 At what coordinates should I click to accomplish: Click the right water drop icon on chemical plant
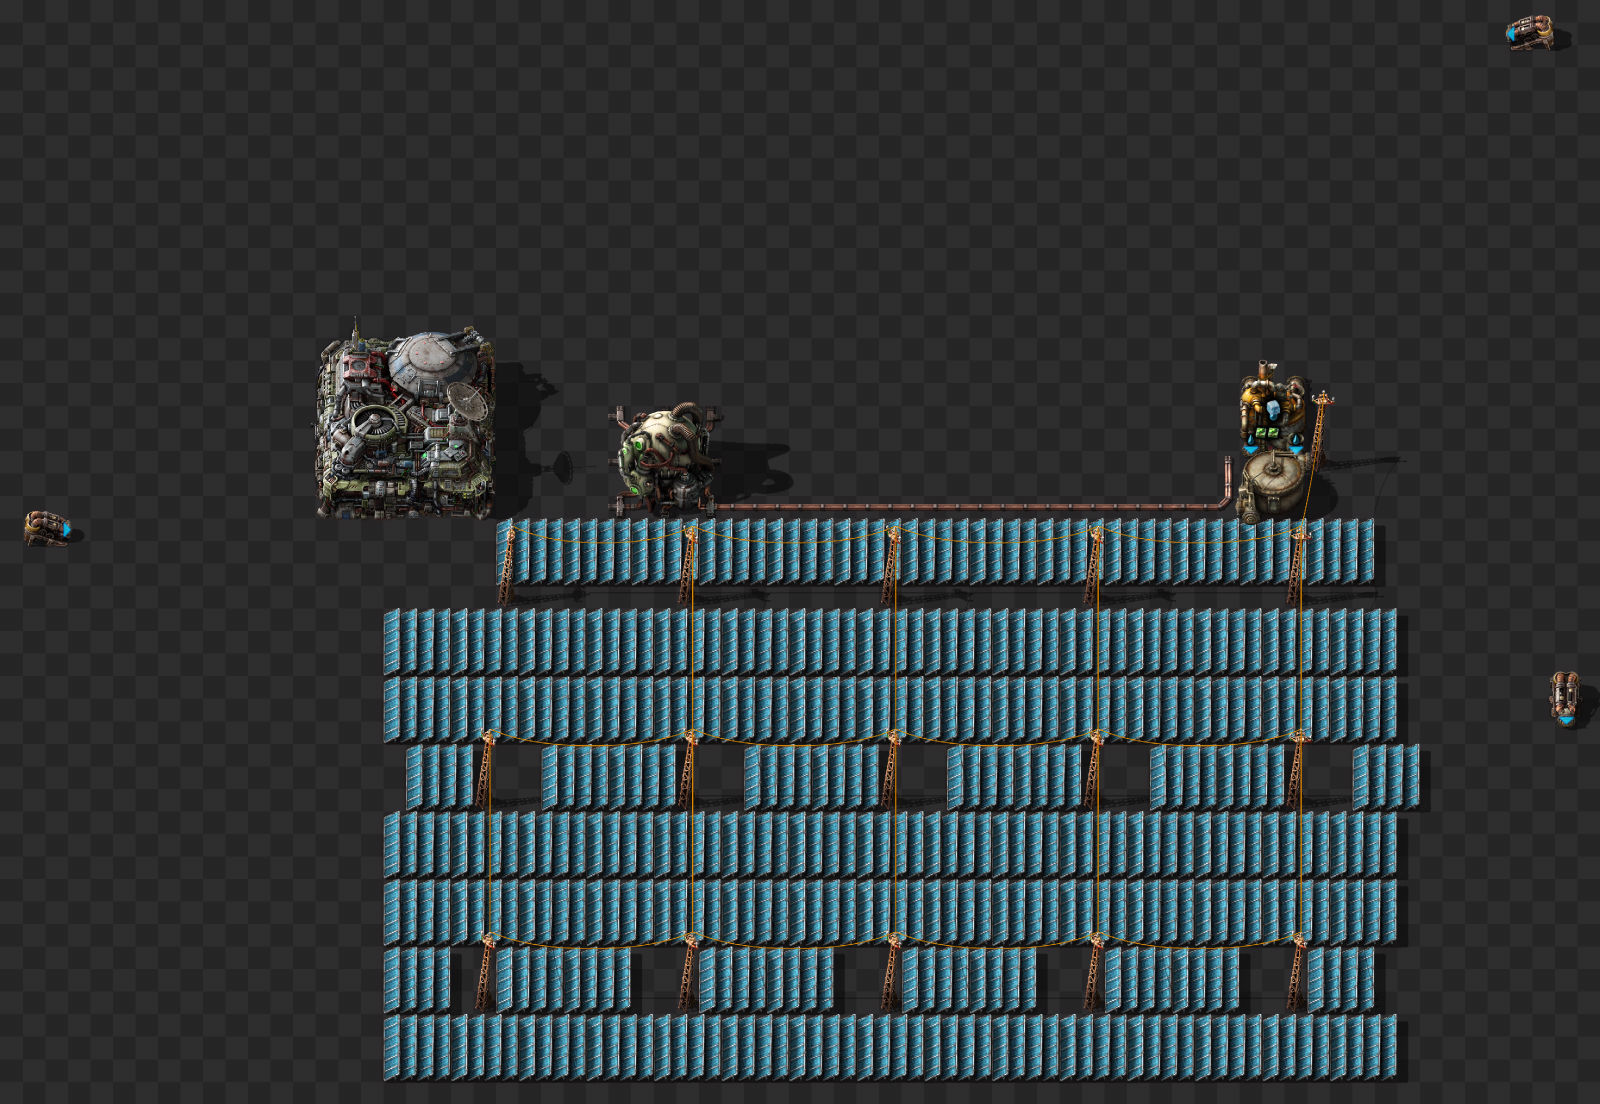1296,439
